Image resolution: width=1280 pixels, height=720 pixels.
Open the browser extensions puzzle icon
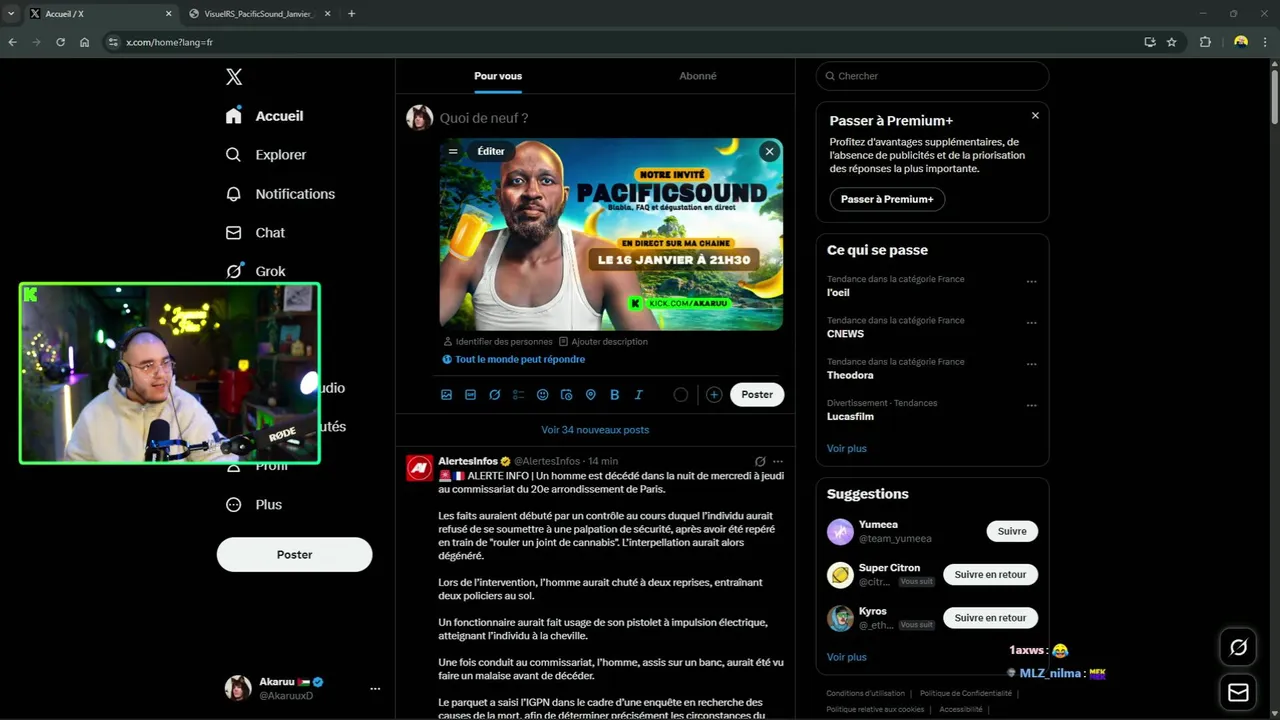(x=1205, y=42)
